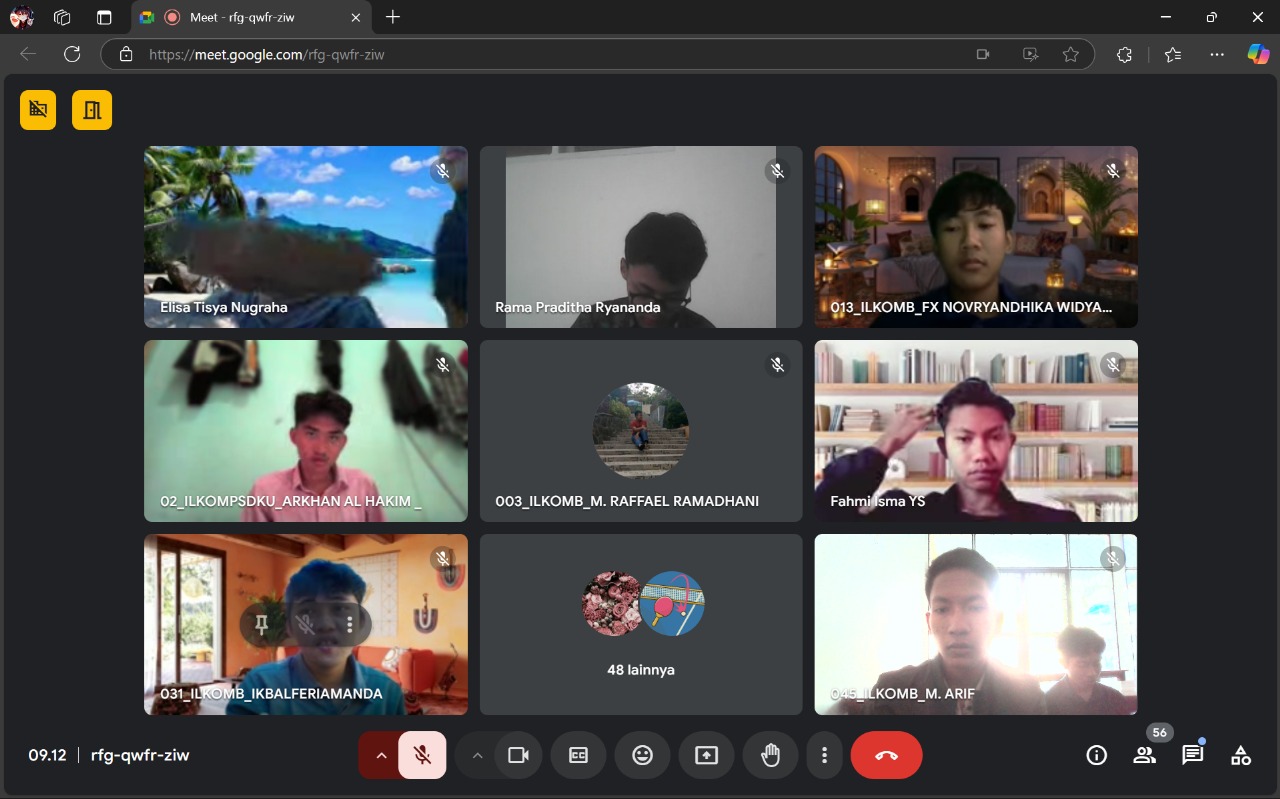Toggle the camera button
Screen dimensions: 1280x799
point(518,755)
